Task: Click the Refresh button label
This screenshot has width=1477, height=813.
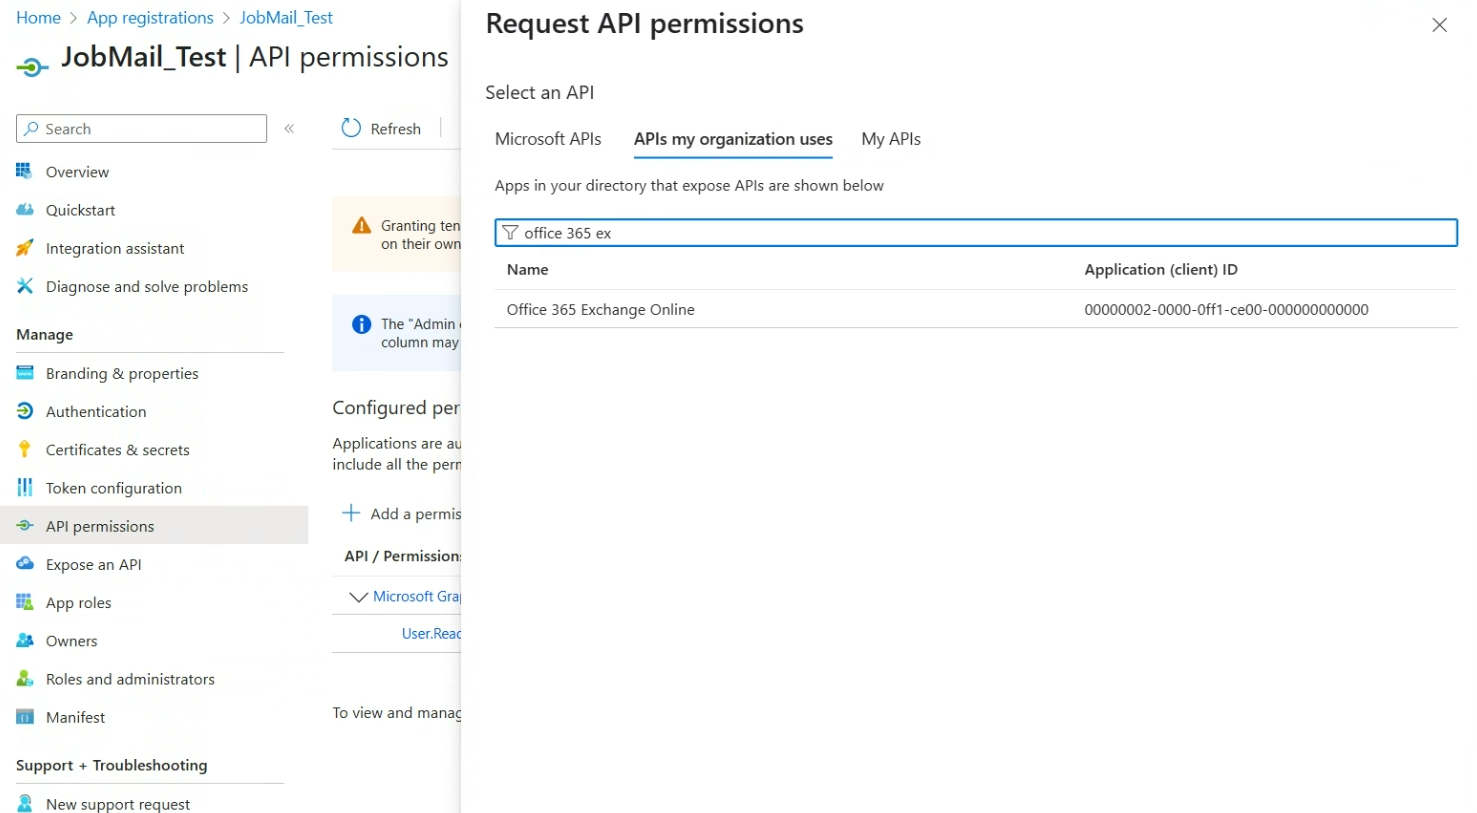Action: pos(395,129)
